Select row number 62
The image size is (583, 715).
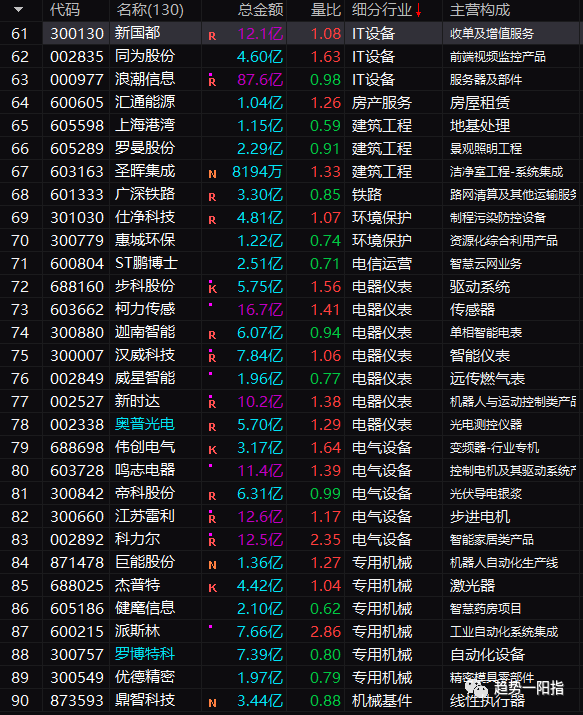pos(20,57)
